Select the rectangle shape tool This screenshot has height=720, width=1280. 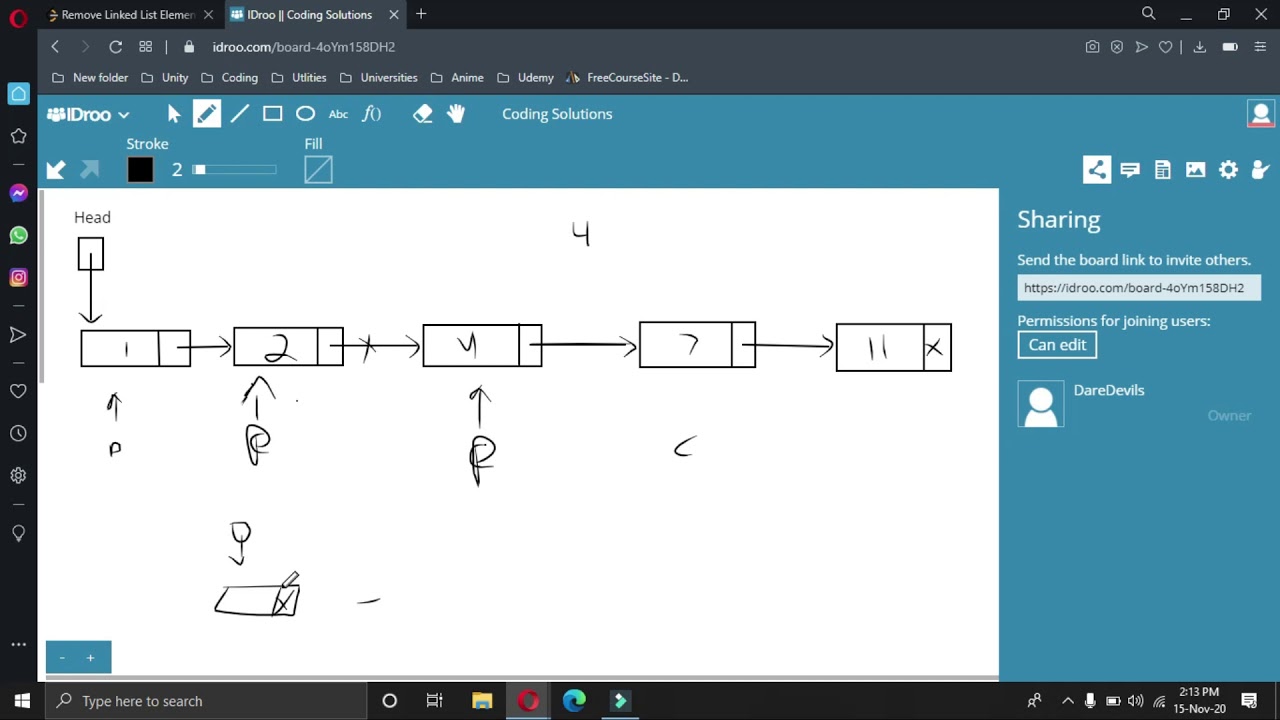pyautogui.click(x=272, y=114)
